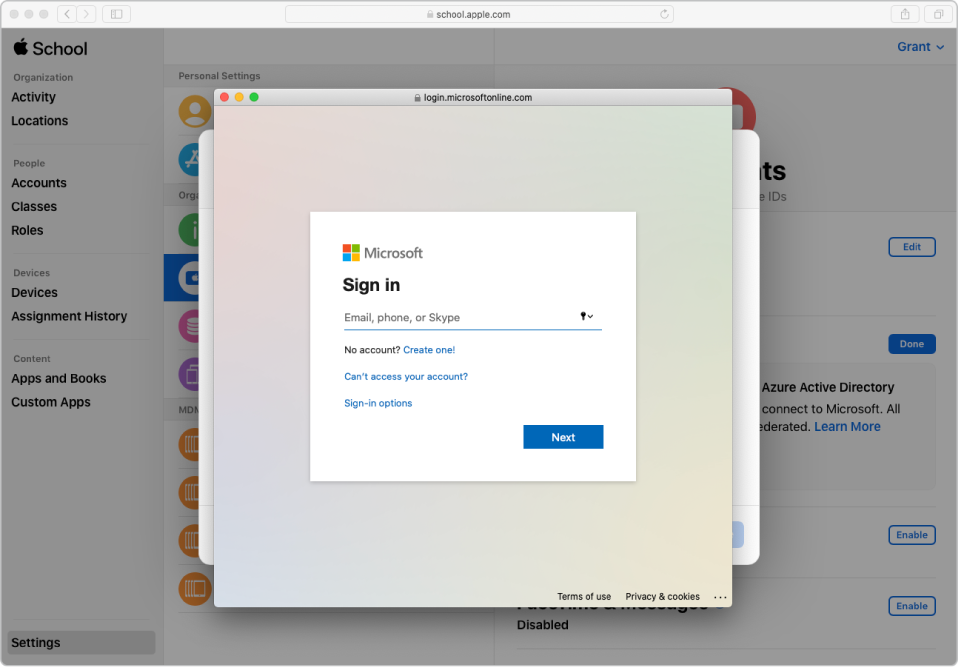Click the pink data source icon
The image size is (960, 668).
point(189,326)
